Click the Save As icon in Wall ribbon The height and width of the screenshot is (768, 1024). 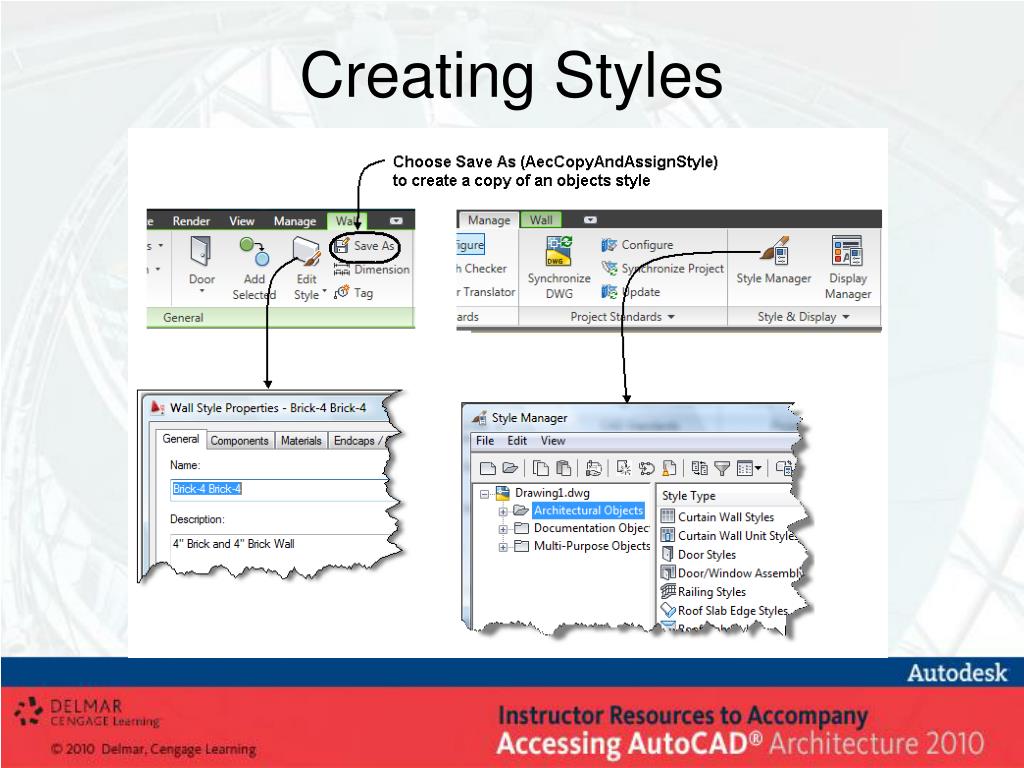coord(341,246)
